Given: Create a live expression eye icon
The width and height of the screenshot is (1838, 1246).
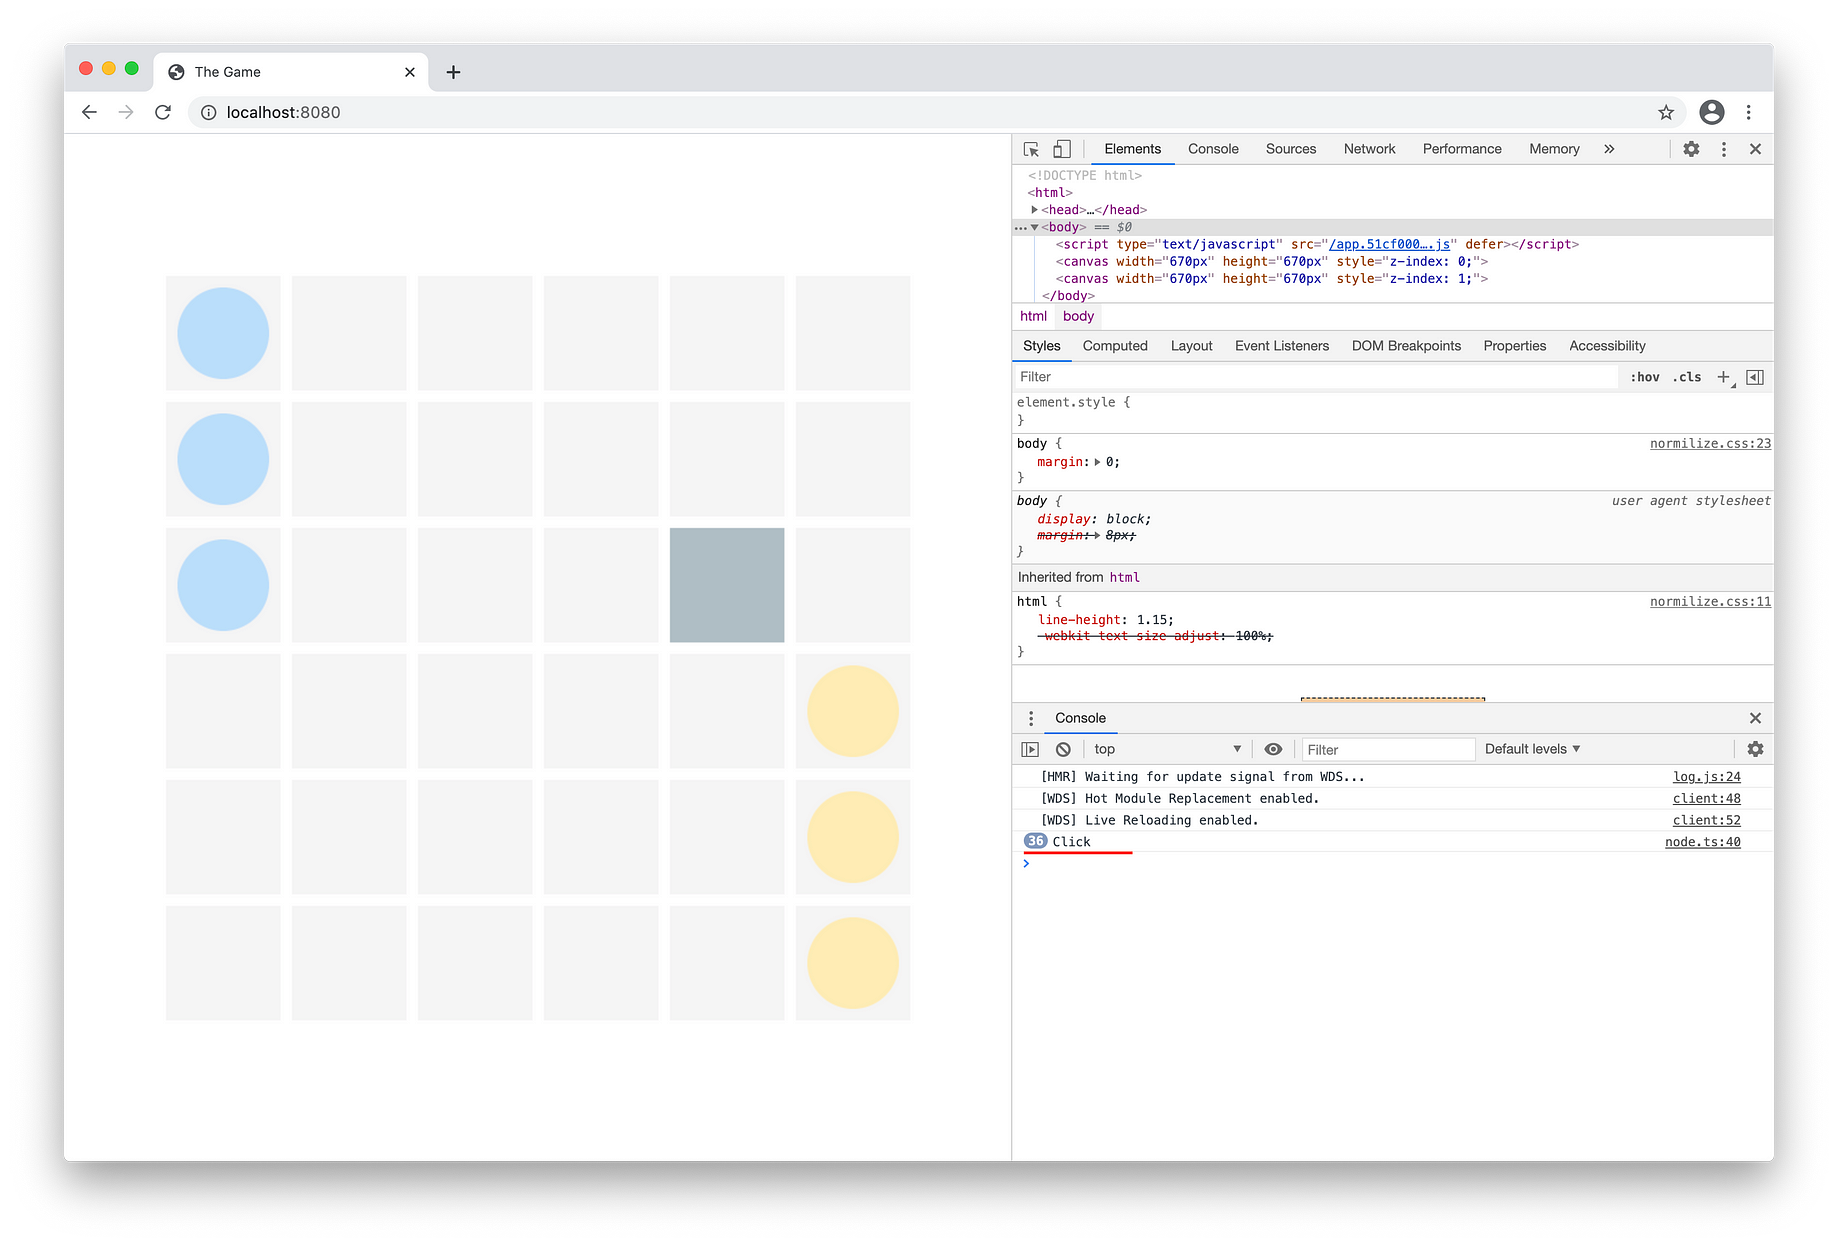Looking at the screenshot, I should (1273, 749).
